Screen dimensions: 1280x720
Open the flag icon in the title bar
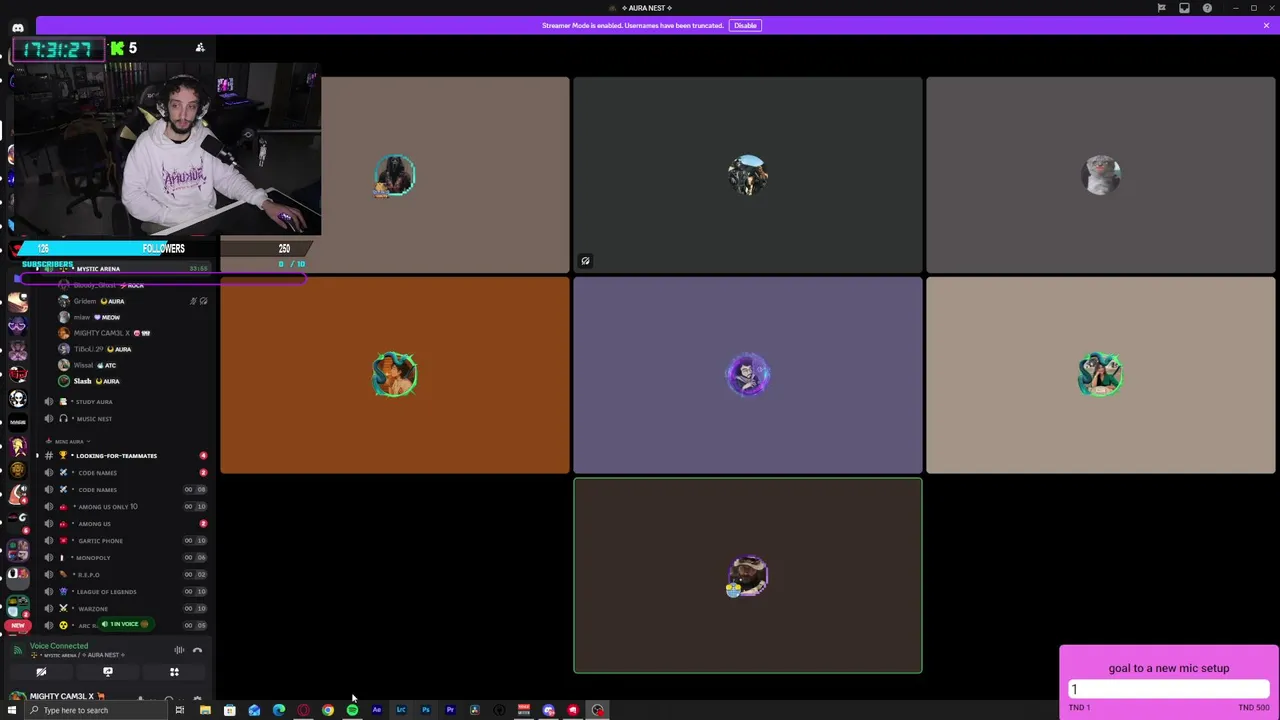click(1161, 8)
